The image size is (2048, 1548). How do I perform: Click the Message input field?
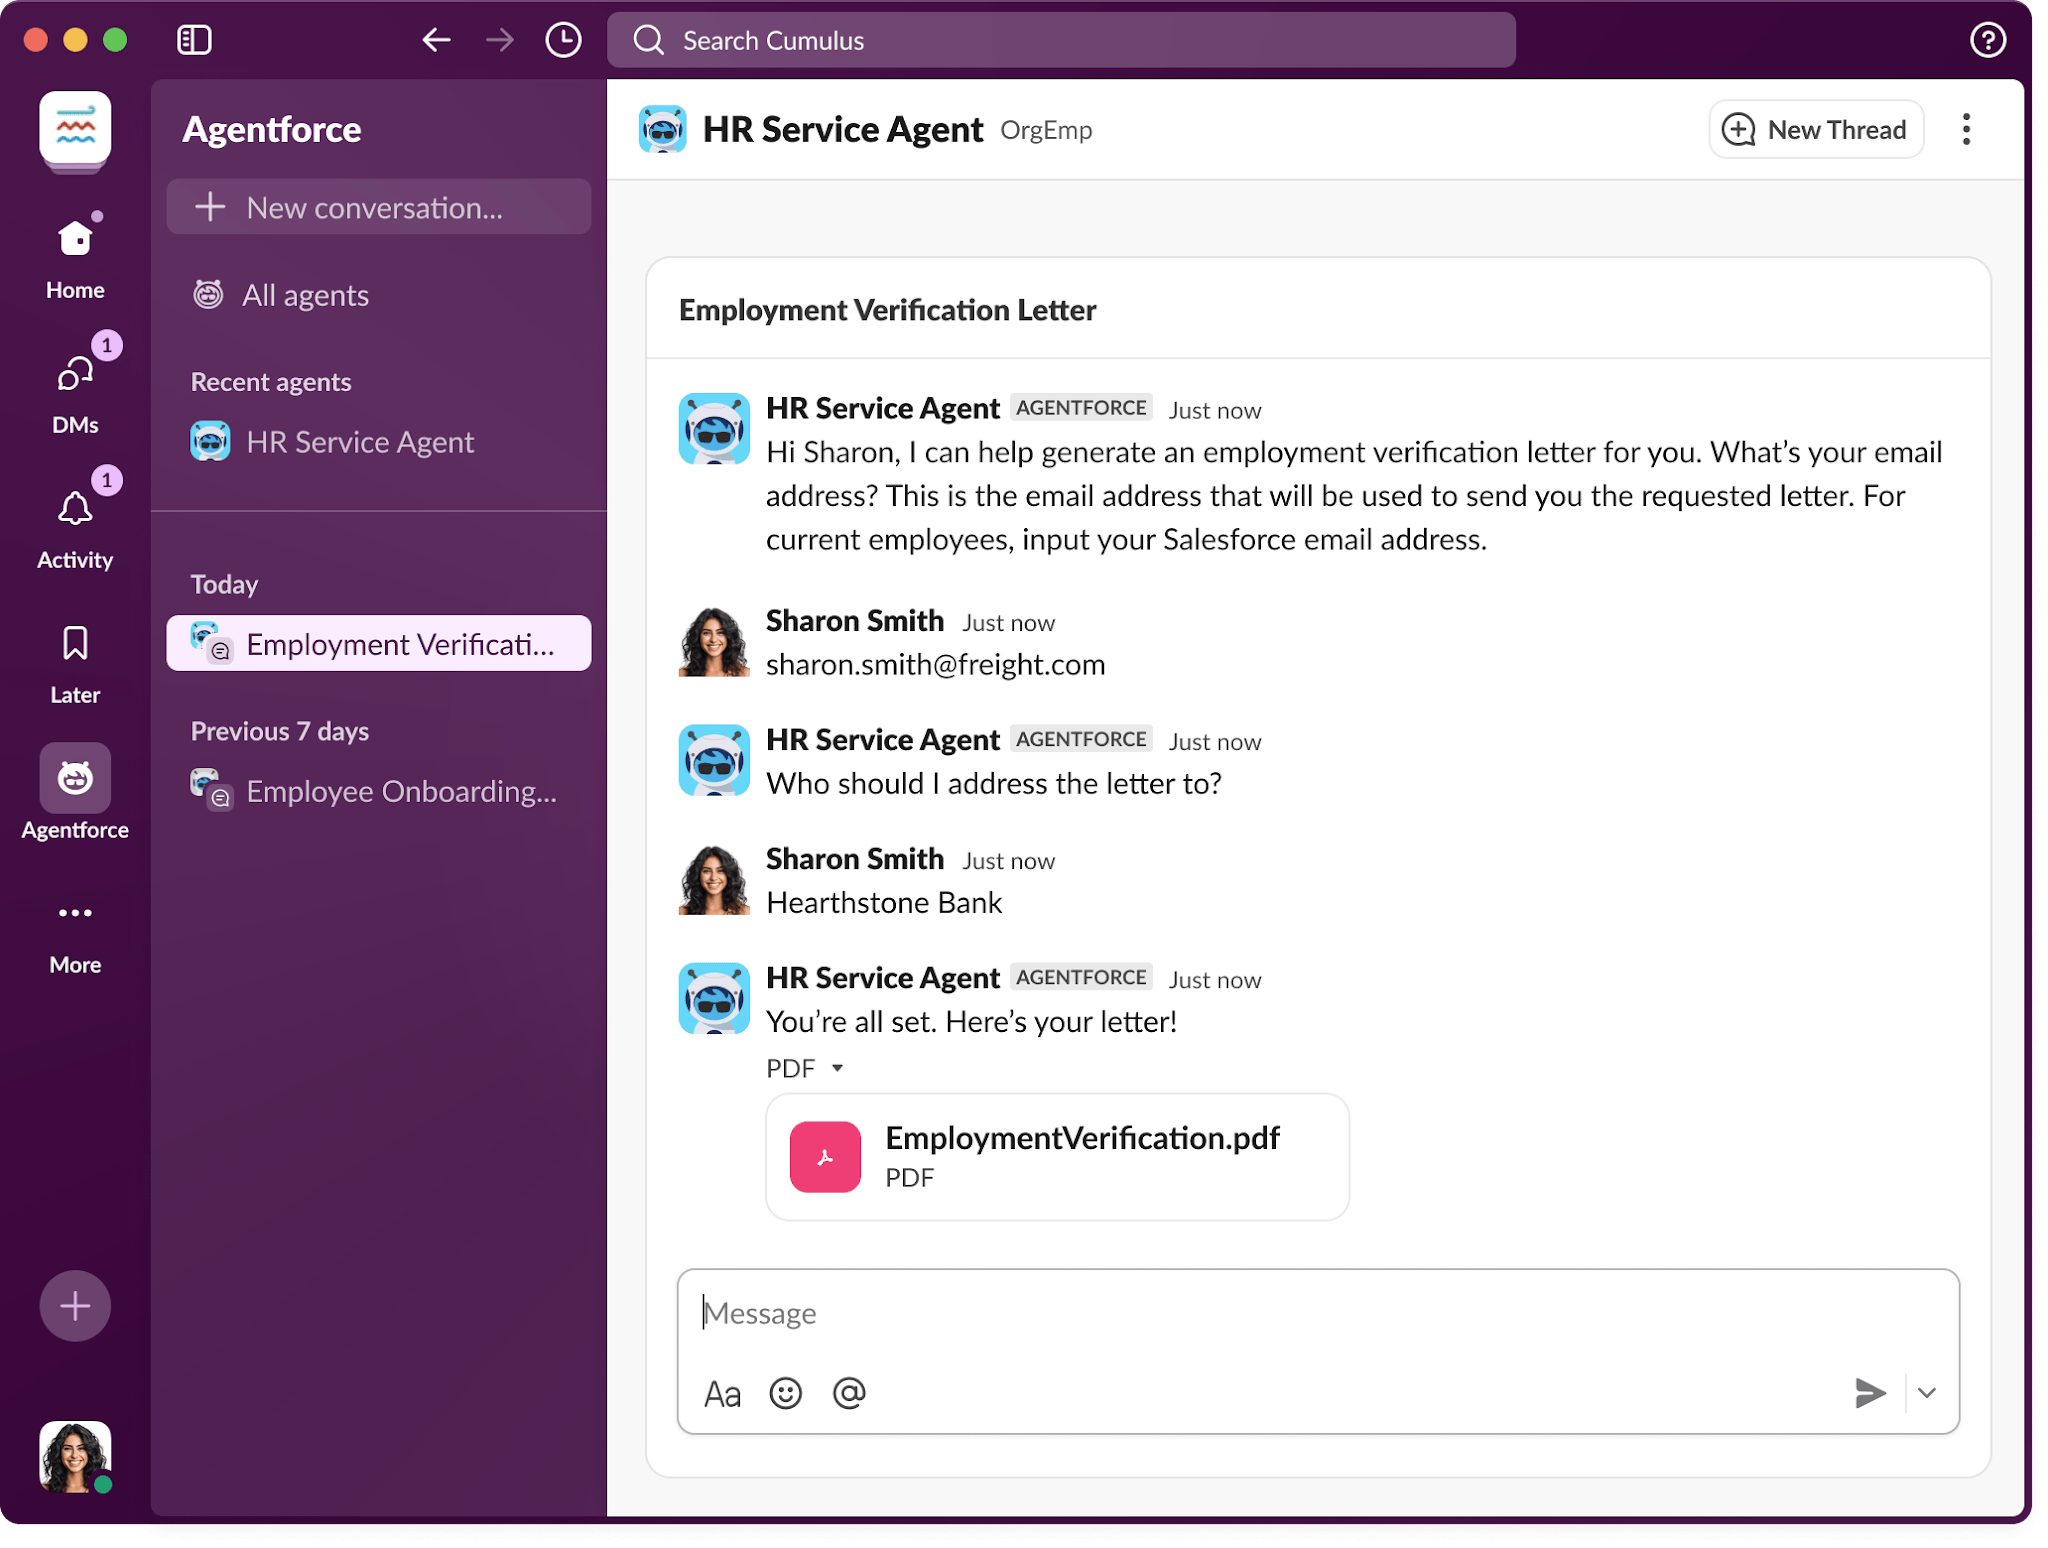point(1318,1313)
